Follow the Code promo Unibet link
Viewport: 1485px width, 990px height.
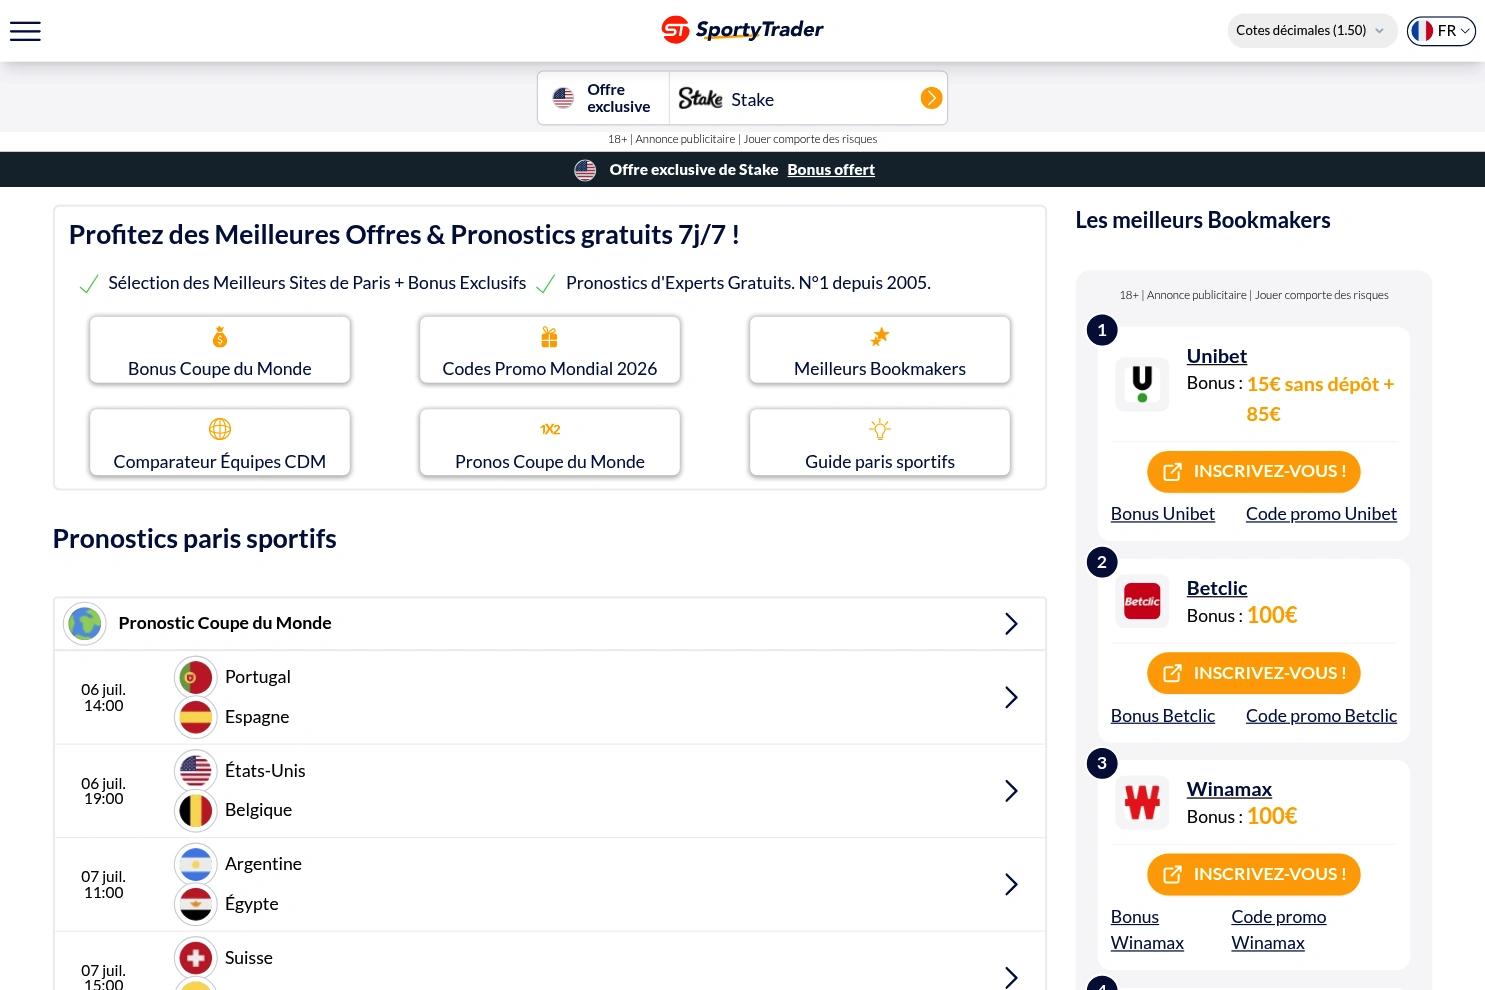tap(1321, 514)
